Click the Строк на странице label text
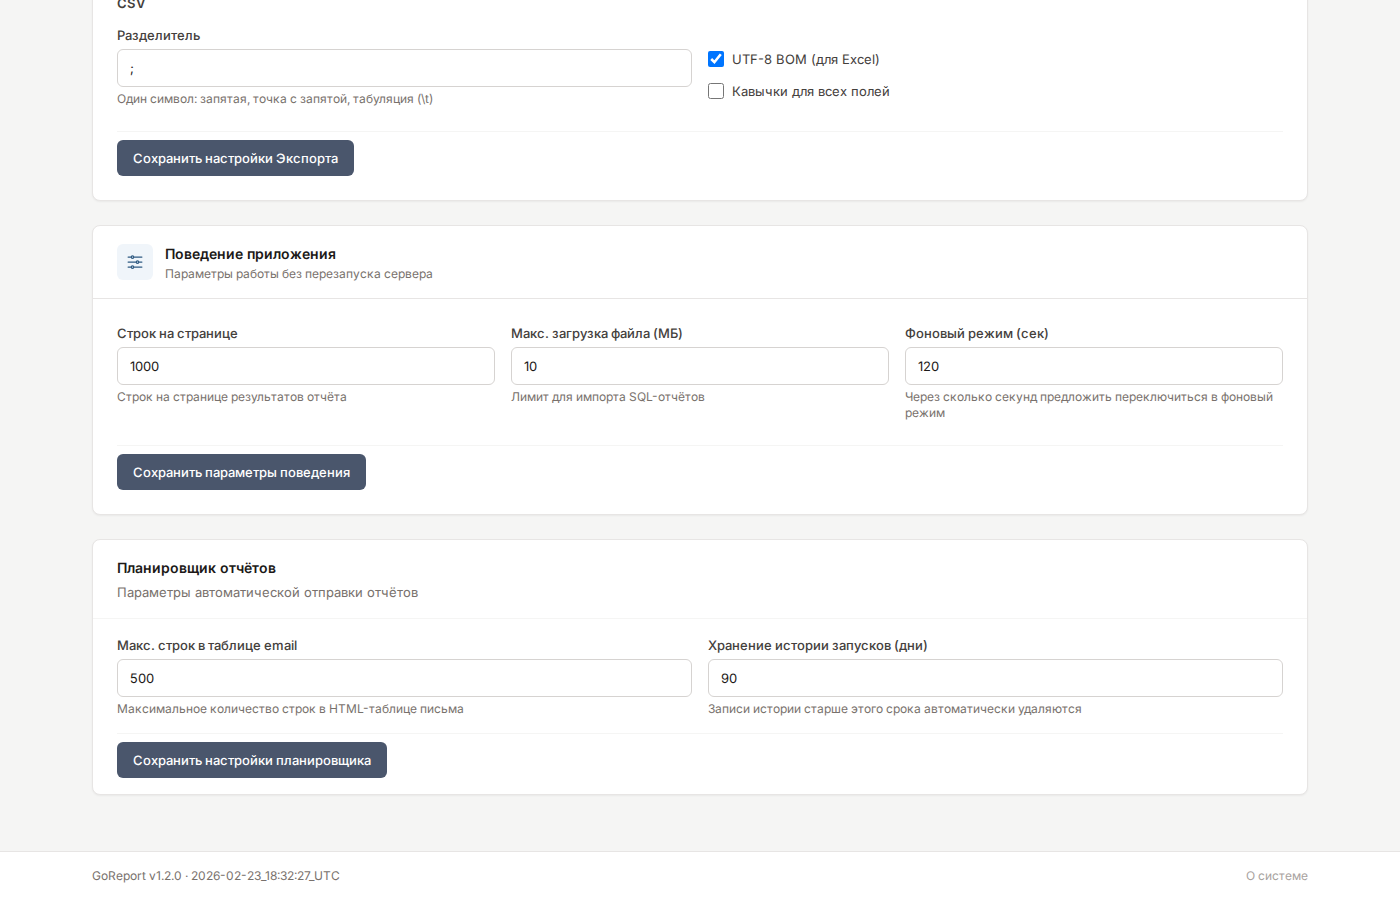Screen dimensions: 1400x900 coord(177,333)
